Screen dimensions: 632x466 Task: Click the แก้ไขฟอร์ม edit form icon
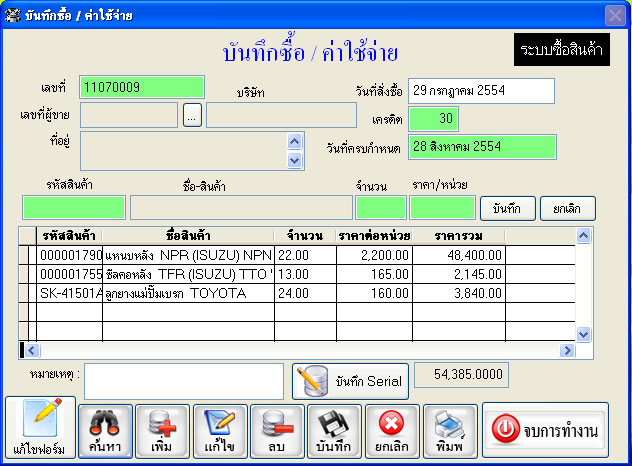pyautogui.click(x=41, y=428)
